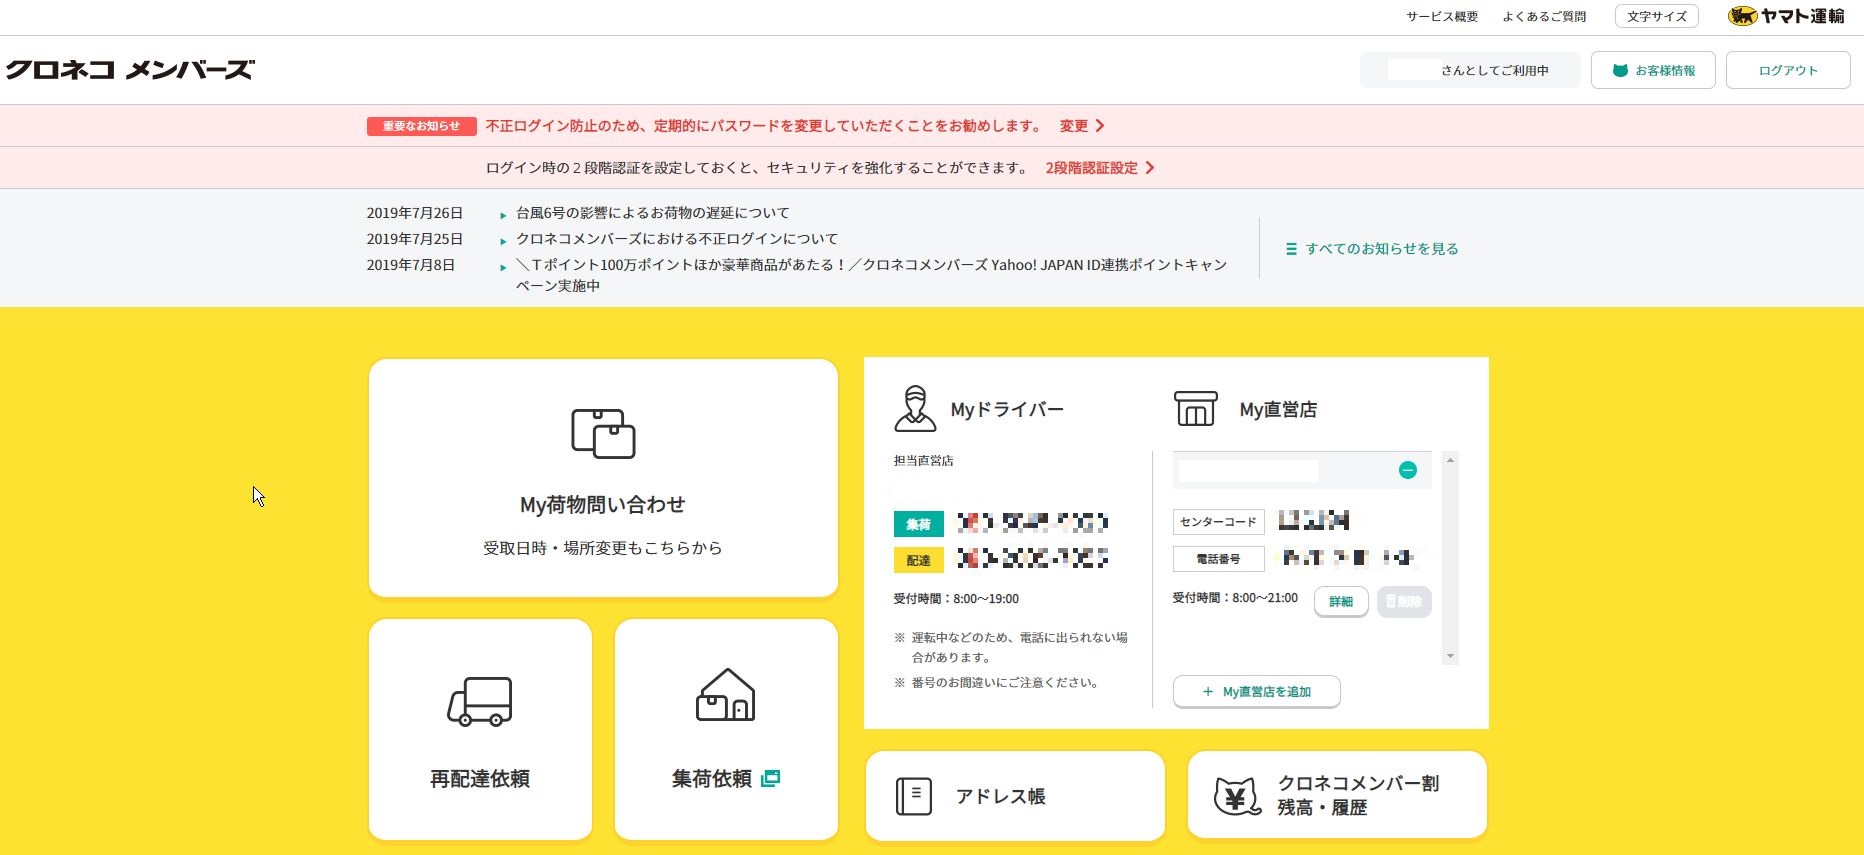Click the My直営店 store icon

click(x=1195, y=409)
